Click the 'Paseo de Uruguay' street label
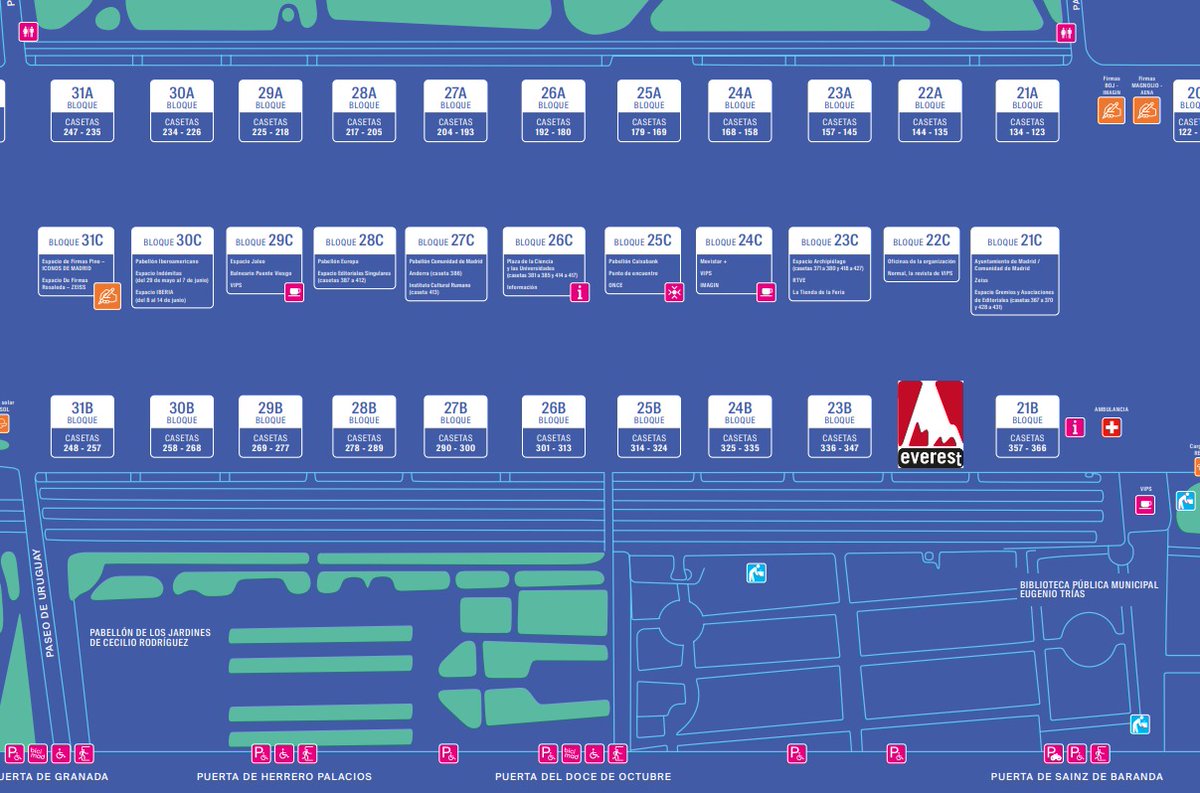 tap(45, 603)
